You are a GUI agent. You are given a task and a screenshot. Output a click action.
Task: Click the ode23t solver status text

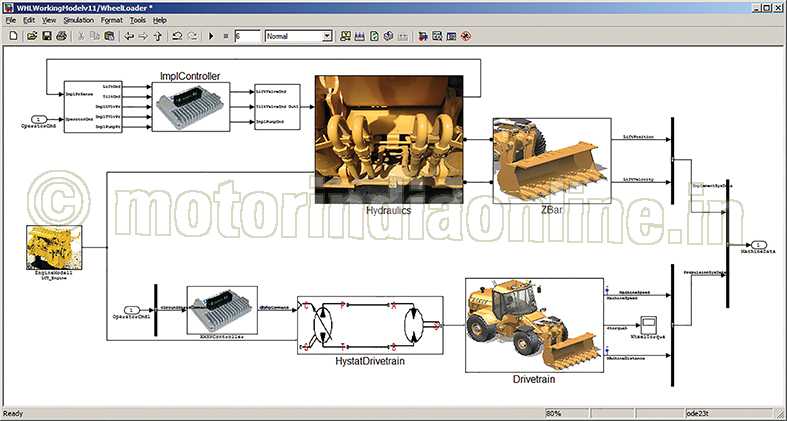click(698, 413)
